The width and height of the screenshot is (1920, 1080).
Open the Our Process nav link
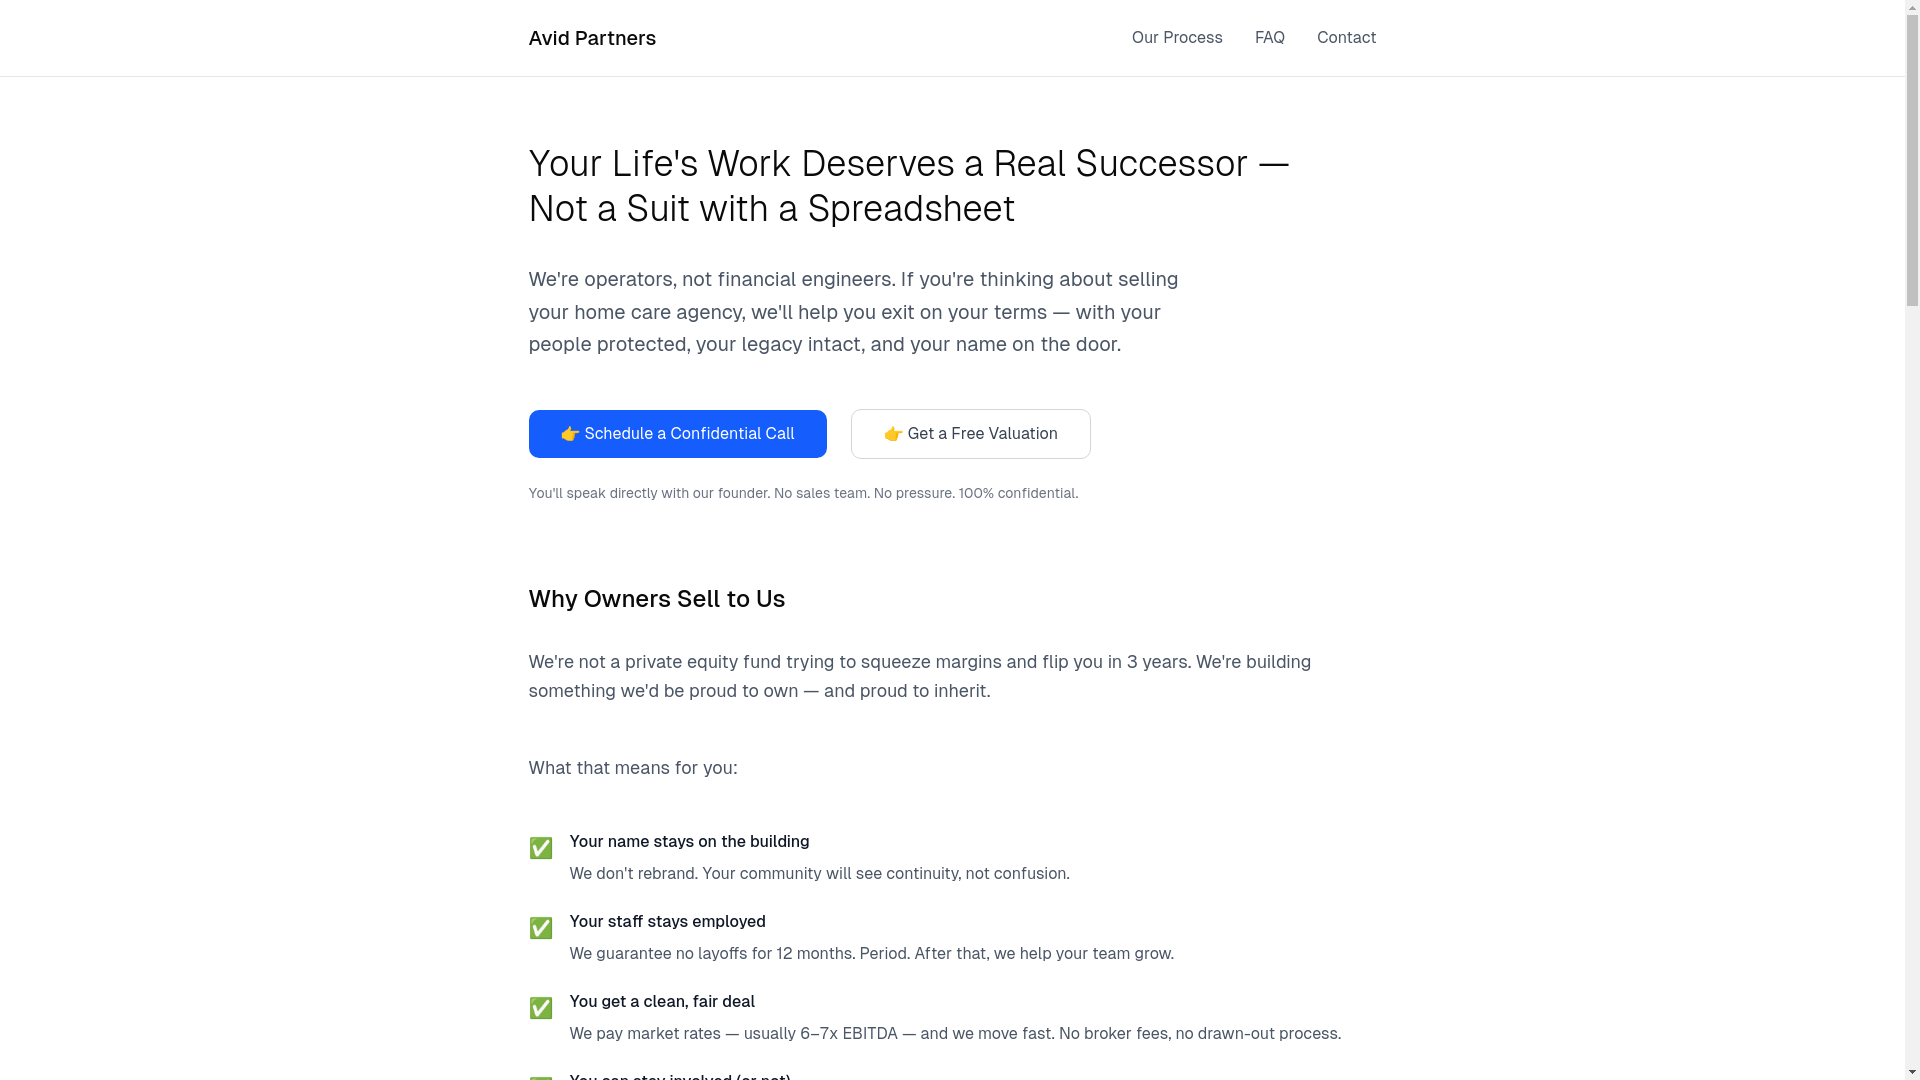(x=1177, y=38)
